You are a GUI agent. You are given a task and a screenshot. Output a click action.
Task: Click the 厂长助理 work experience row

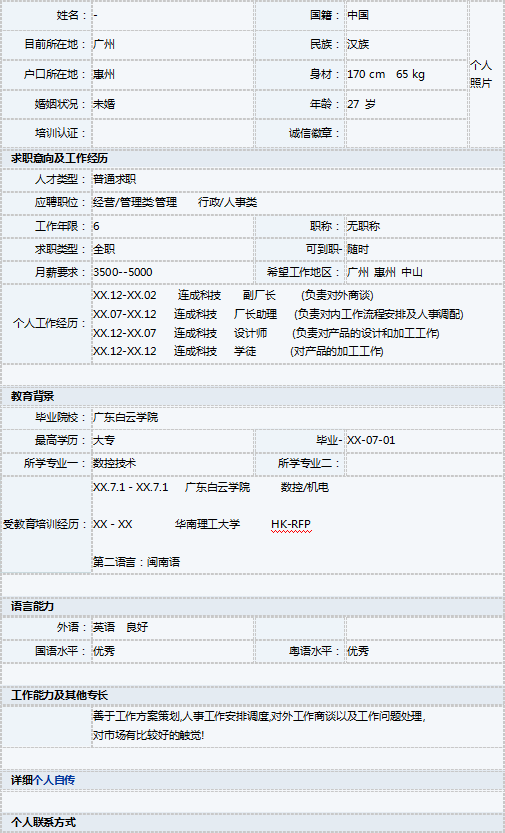278,314
